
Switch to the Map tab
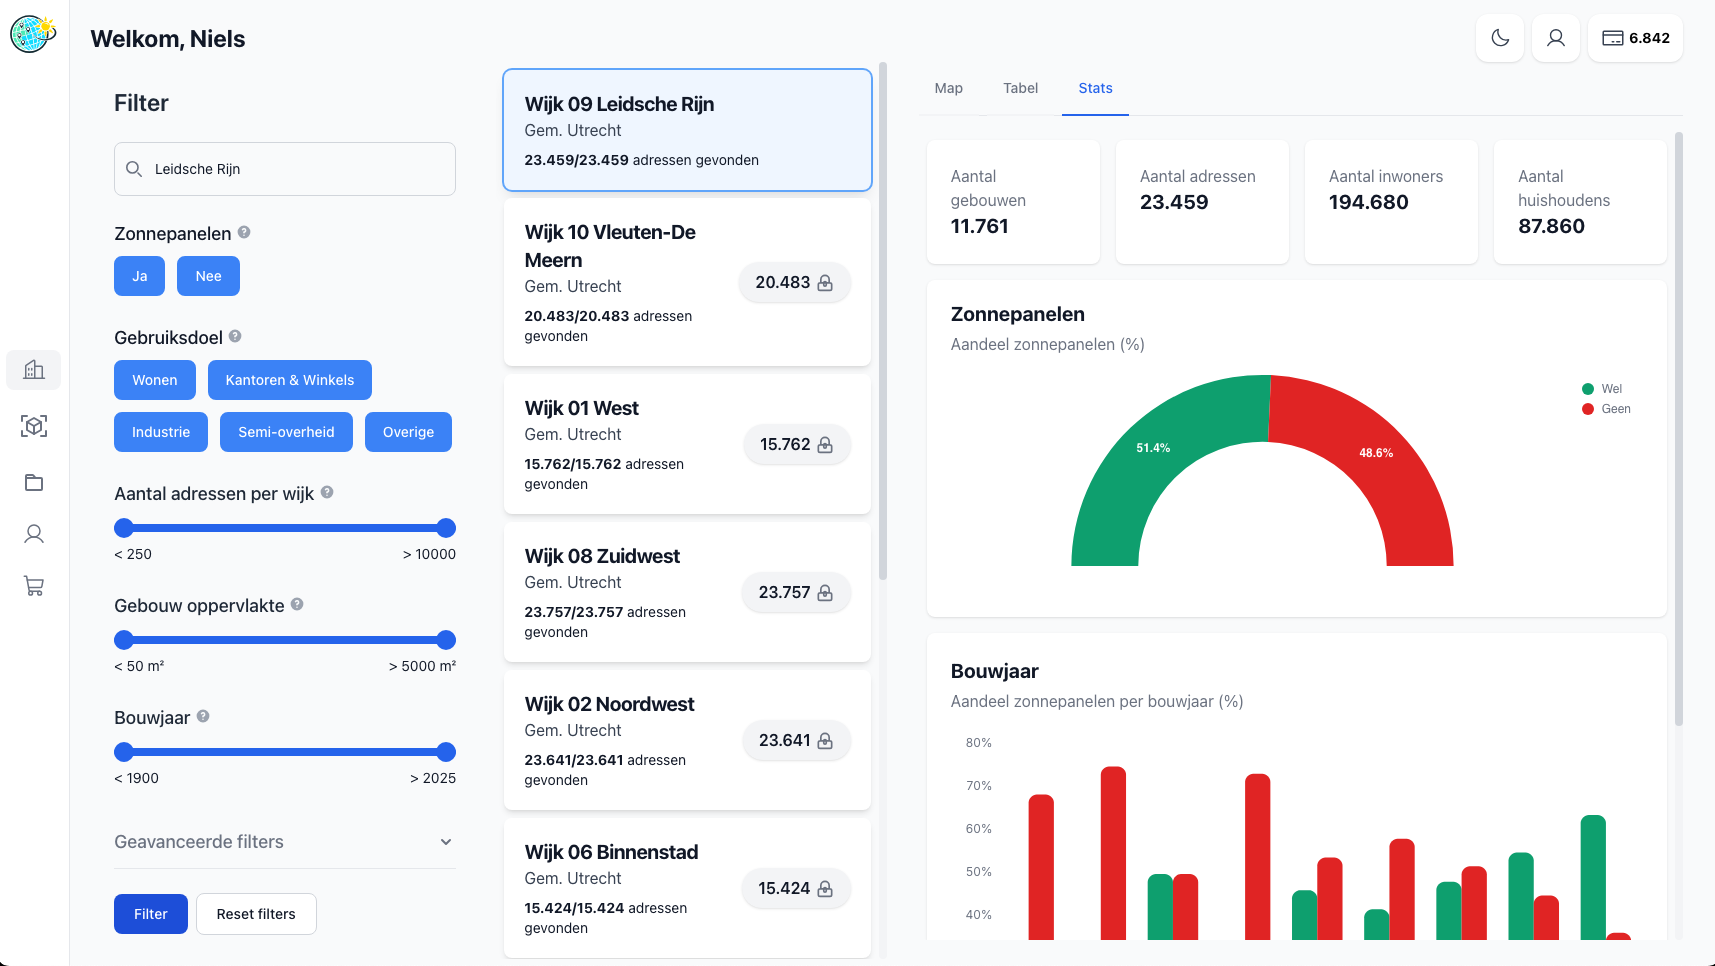(948, 88)
